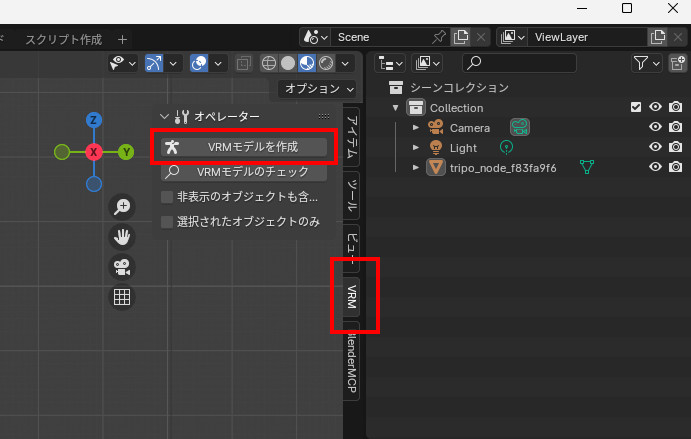691x439 pixels.
Task: Click the solid white shading sphere
Action: (x=288, y=63)
